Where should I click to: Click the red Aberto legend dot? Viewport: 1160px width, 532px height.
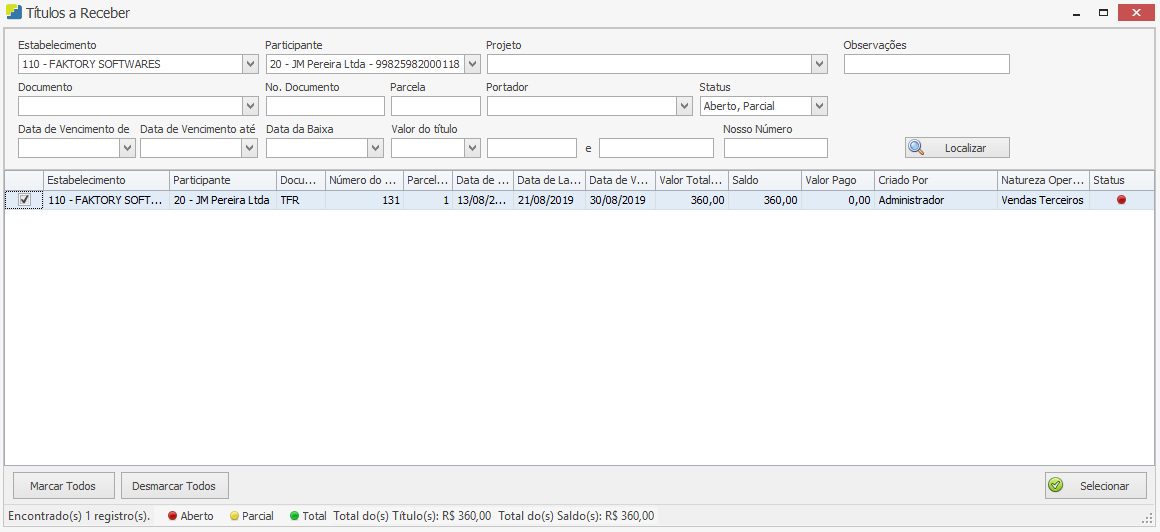(x=172, y=516)
